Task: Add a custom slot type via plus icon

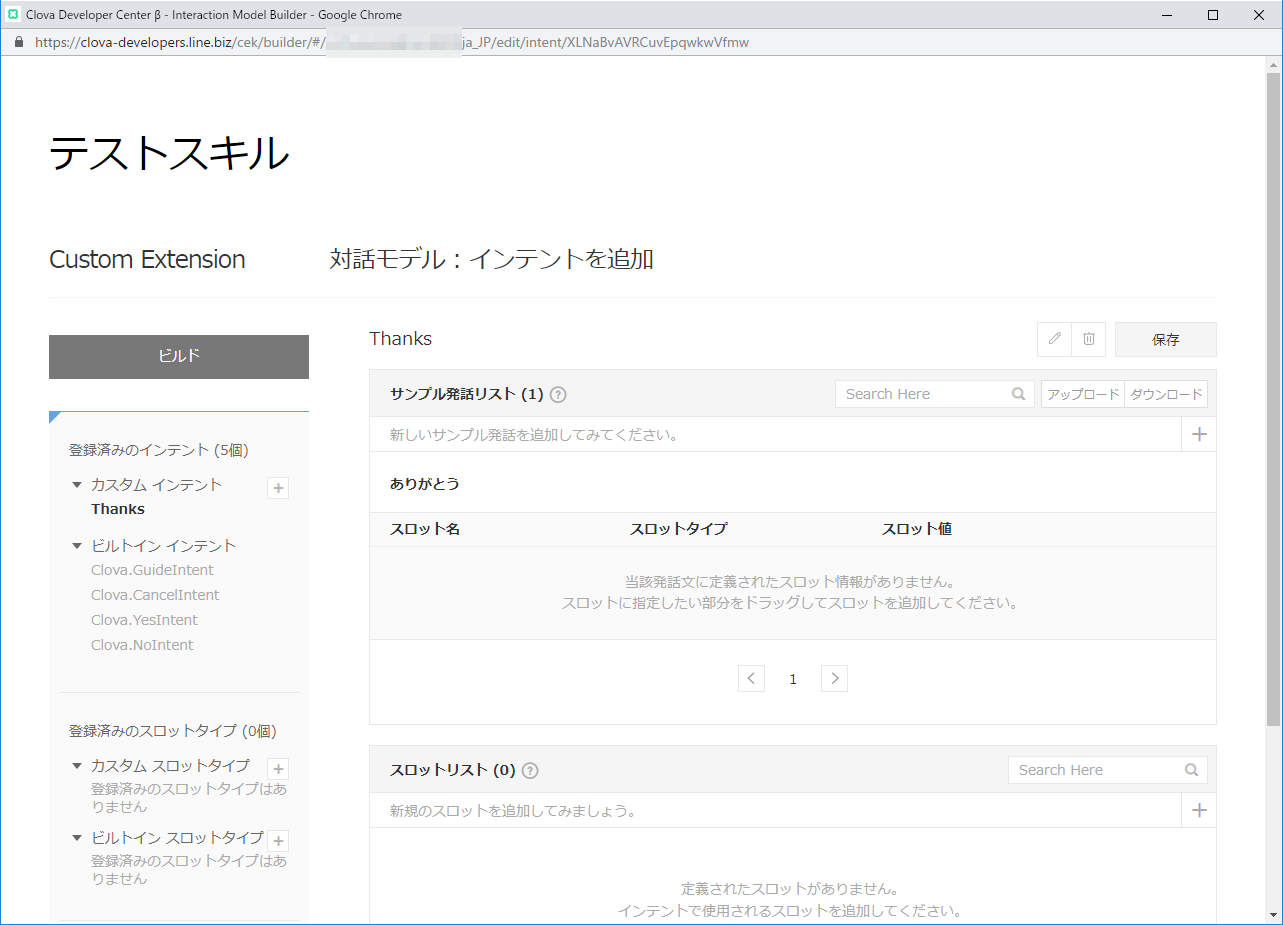Action: 279,768
